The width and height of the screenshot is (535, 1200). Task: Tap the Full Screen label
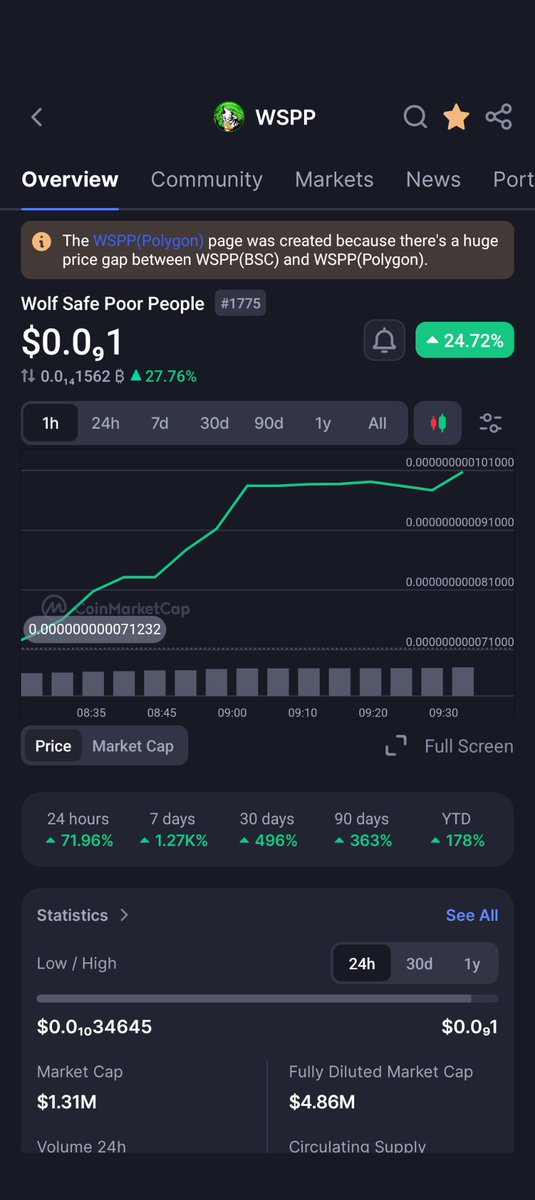click(469, 746)
